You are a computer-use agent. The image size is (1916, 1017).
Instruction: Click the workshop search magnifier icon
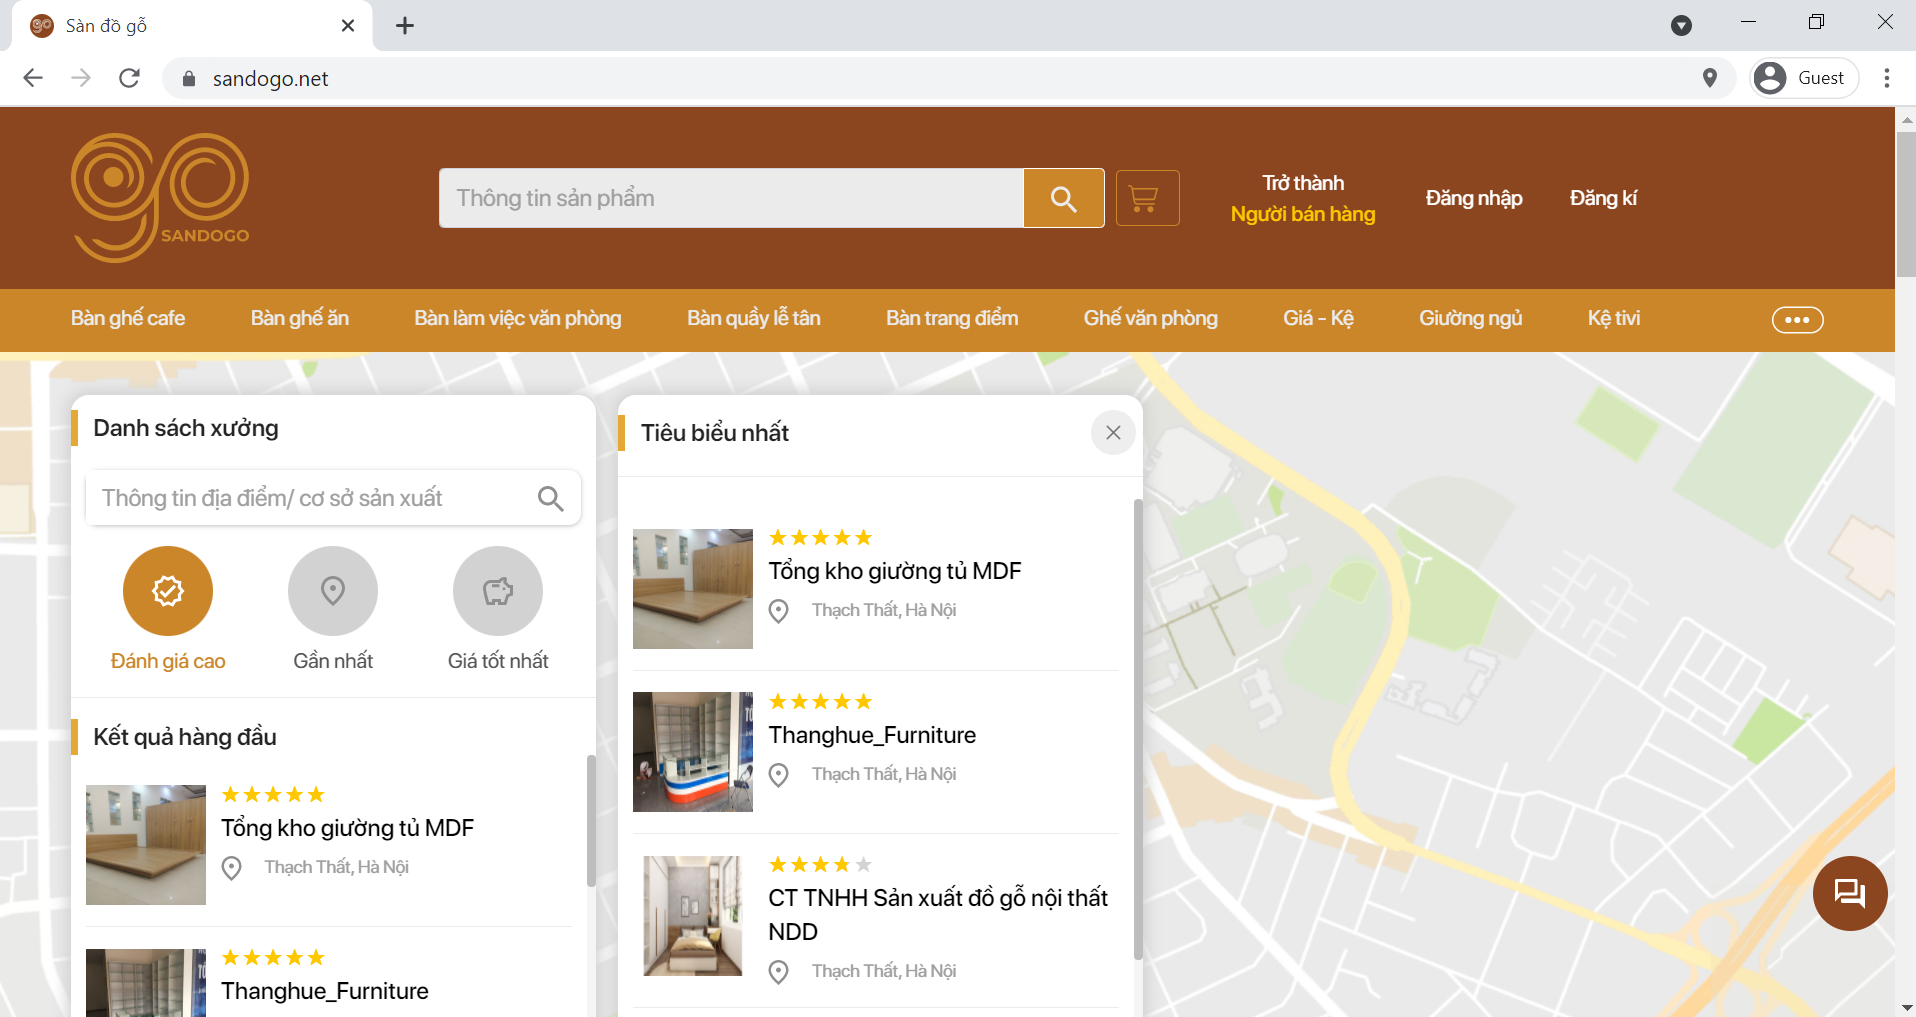pyautogui.click(x=551, y=498)
